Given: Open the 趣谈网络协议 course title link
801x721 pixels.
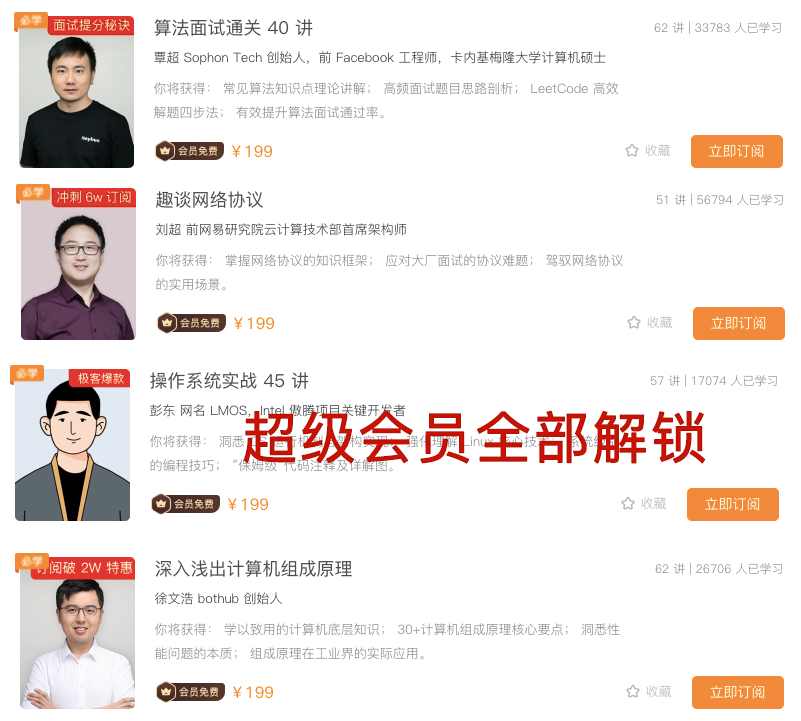Looking at the screenshot, I should pos(209,200).
